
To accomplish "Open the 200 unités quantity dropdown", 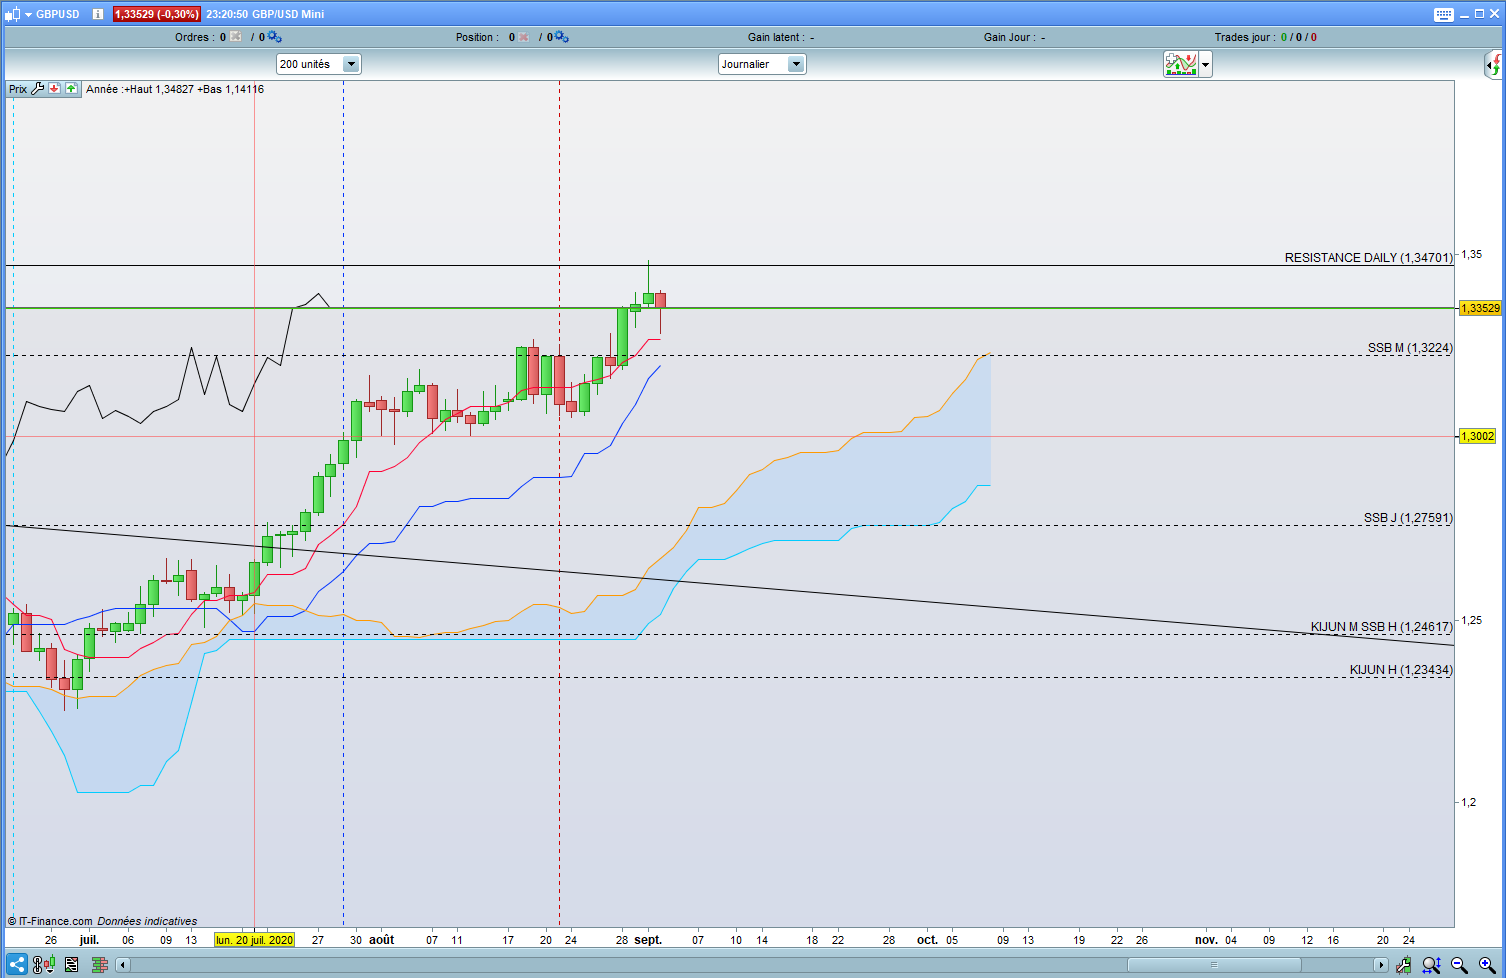I will coord(318,64).
